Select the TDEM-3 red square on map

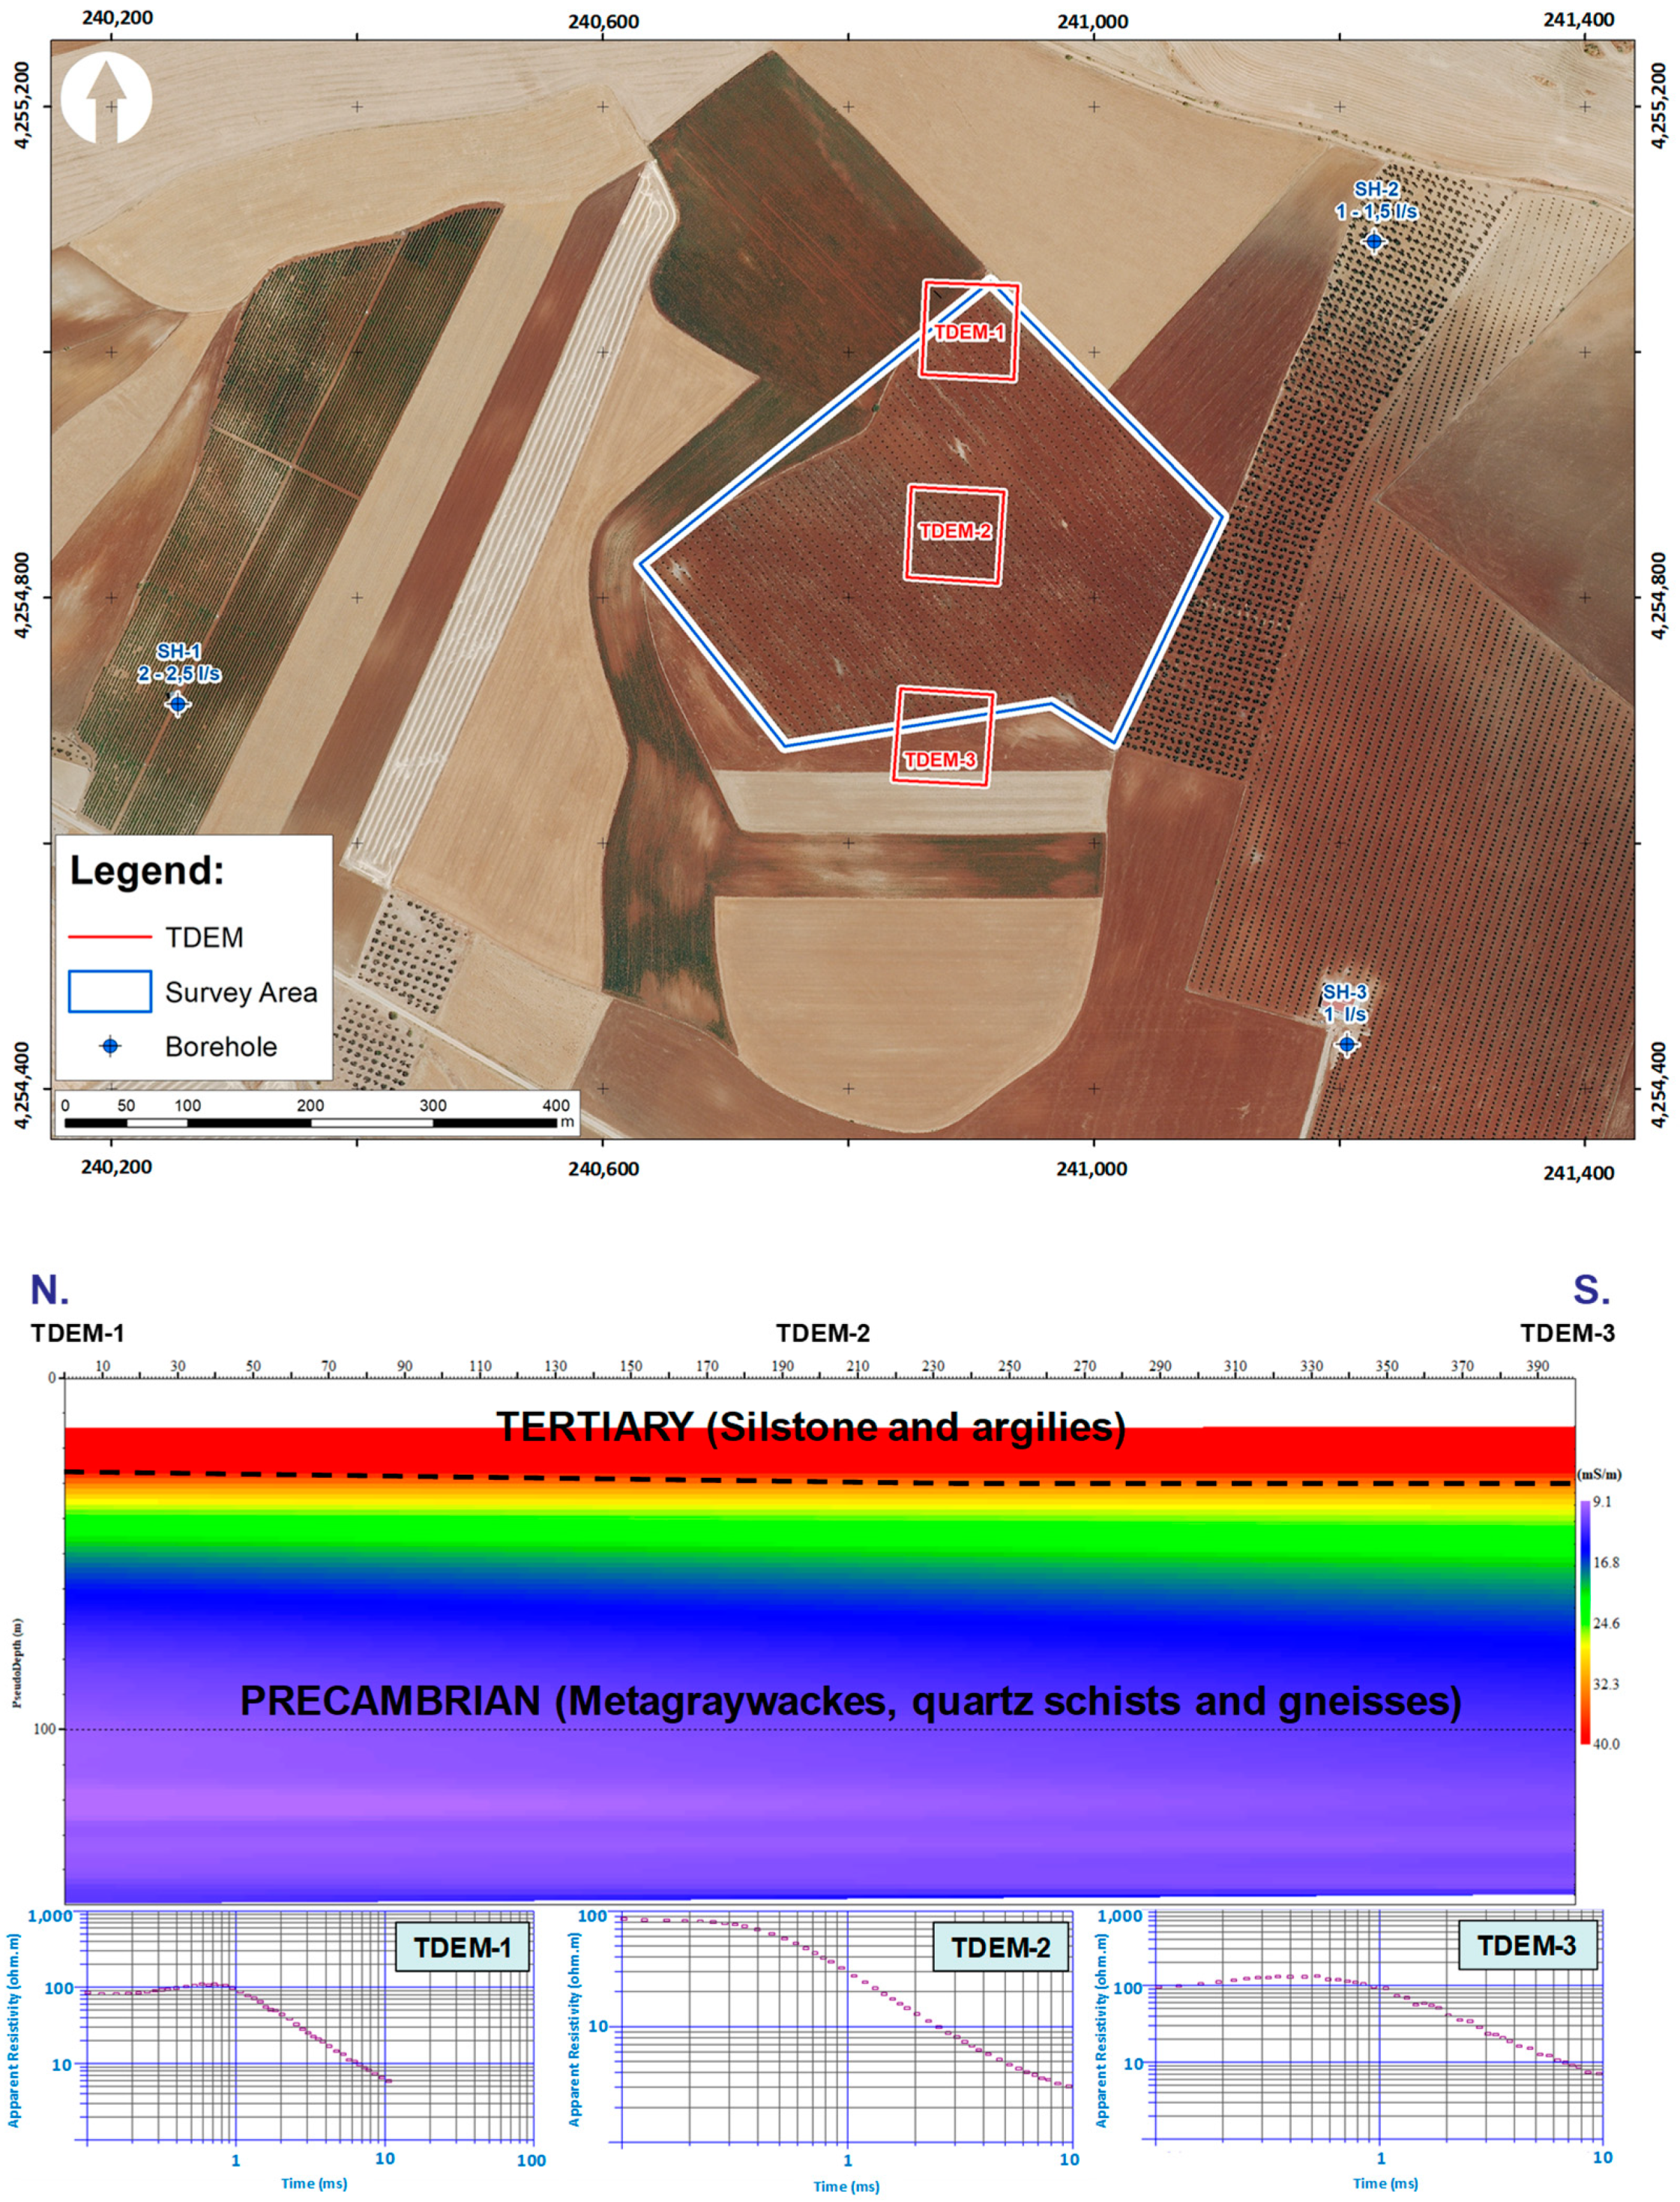point(943,736)
